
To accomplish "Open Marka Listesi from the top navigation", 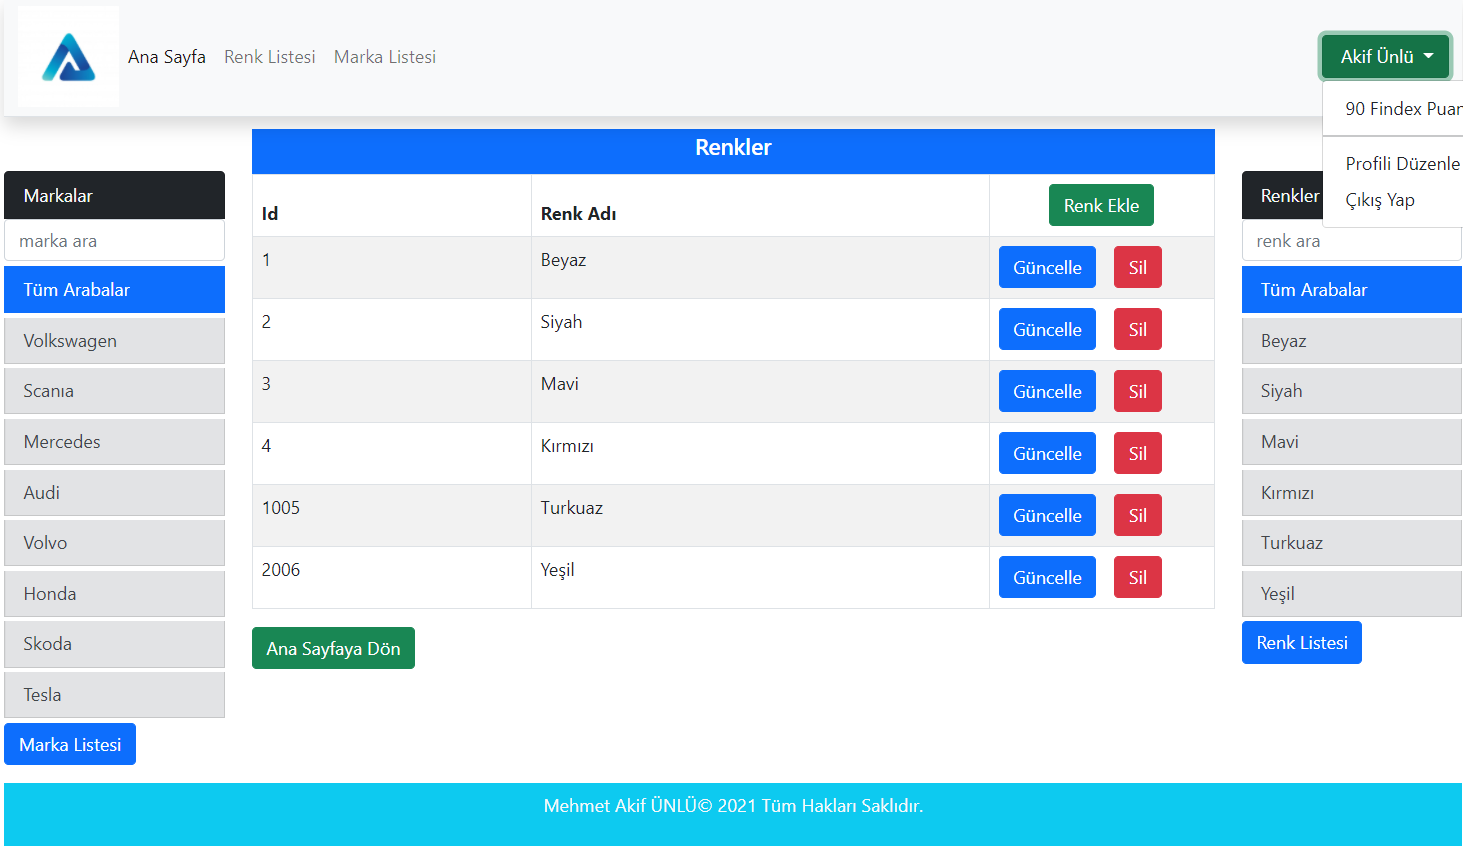I will 384,56.
